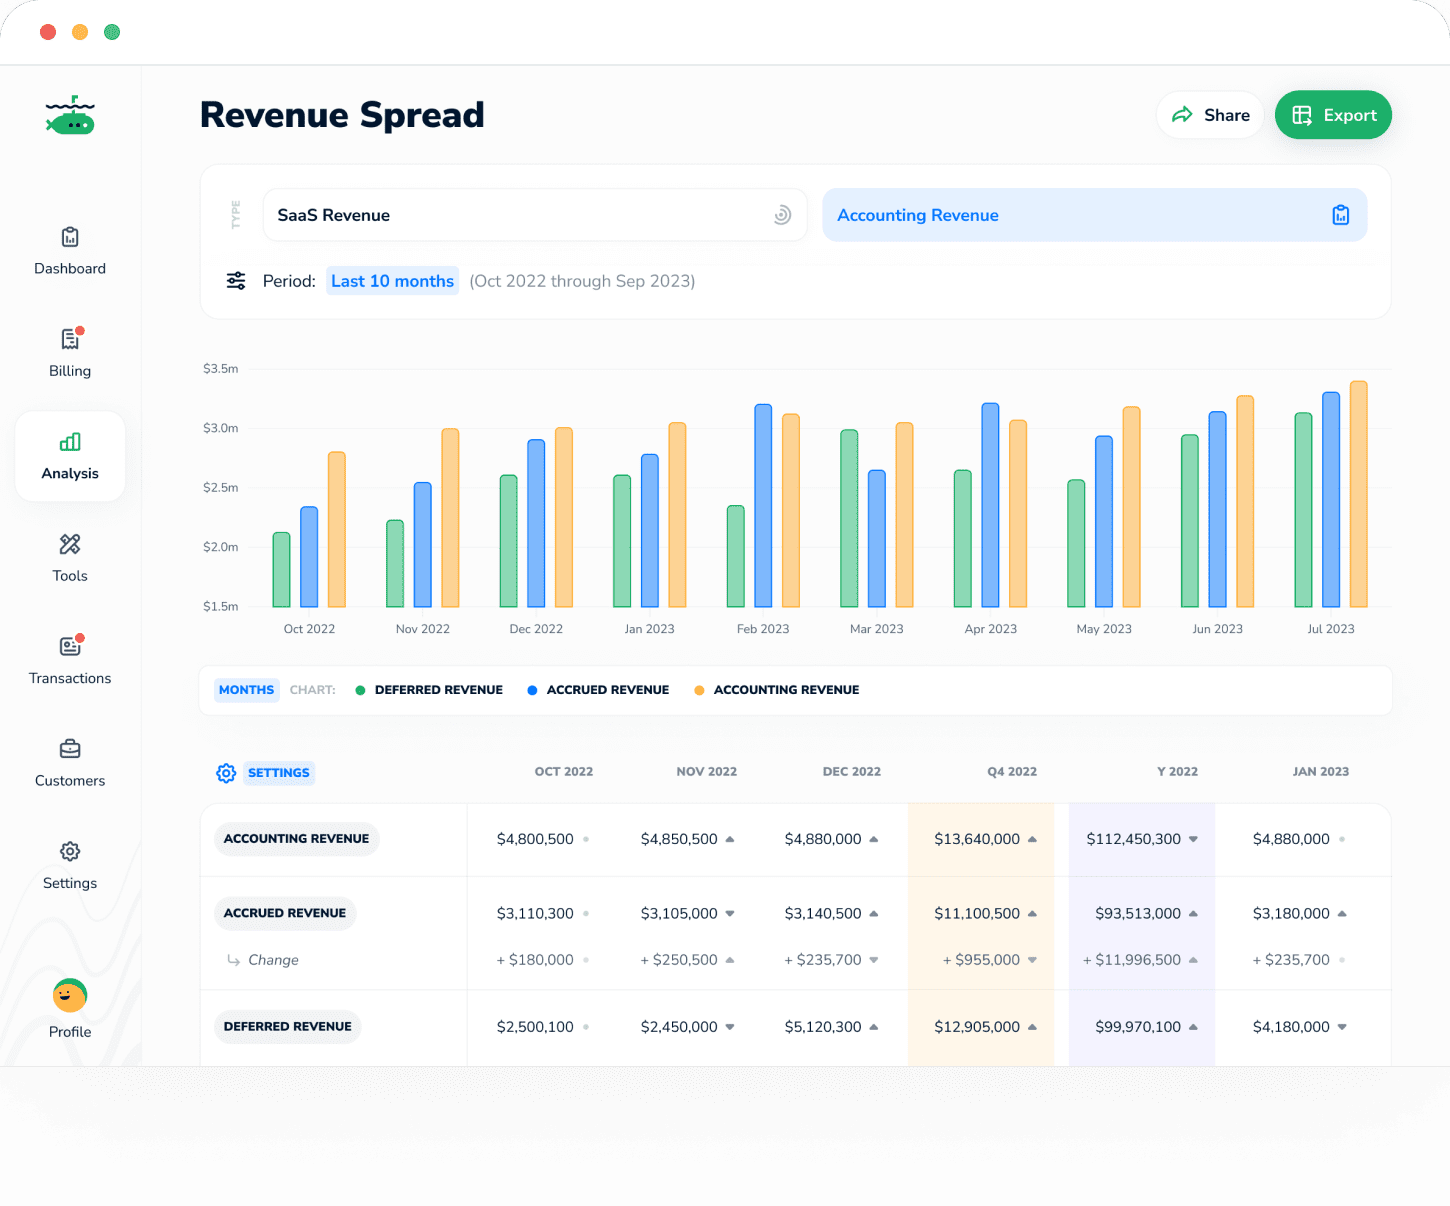This screenshot has width=1450, height=1206.
Task: Open the Tools section in sidebar
Action: click(x=70, y=558)
